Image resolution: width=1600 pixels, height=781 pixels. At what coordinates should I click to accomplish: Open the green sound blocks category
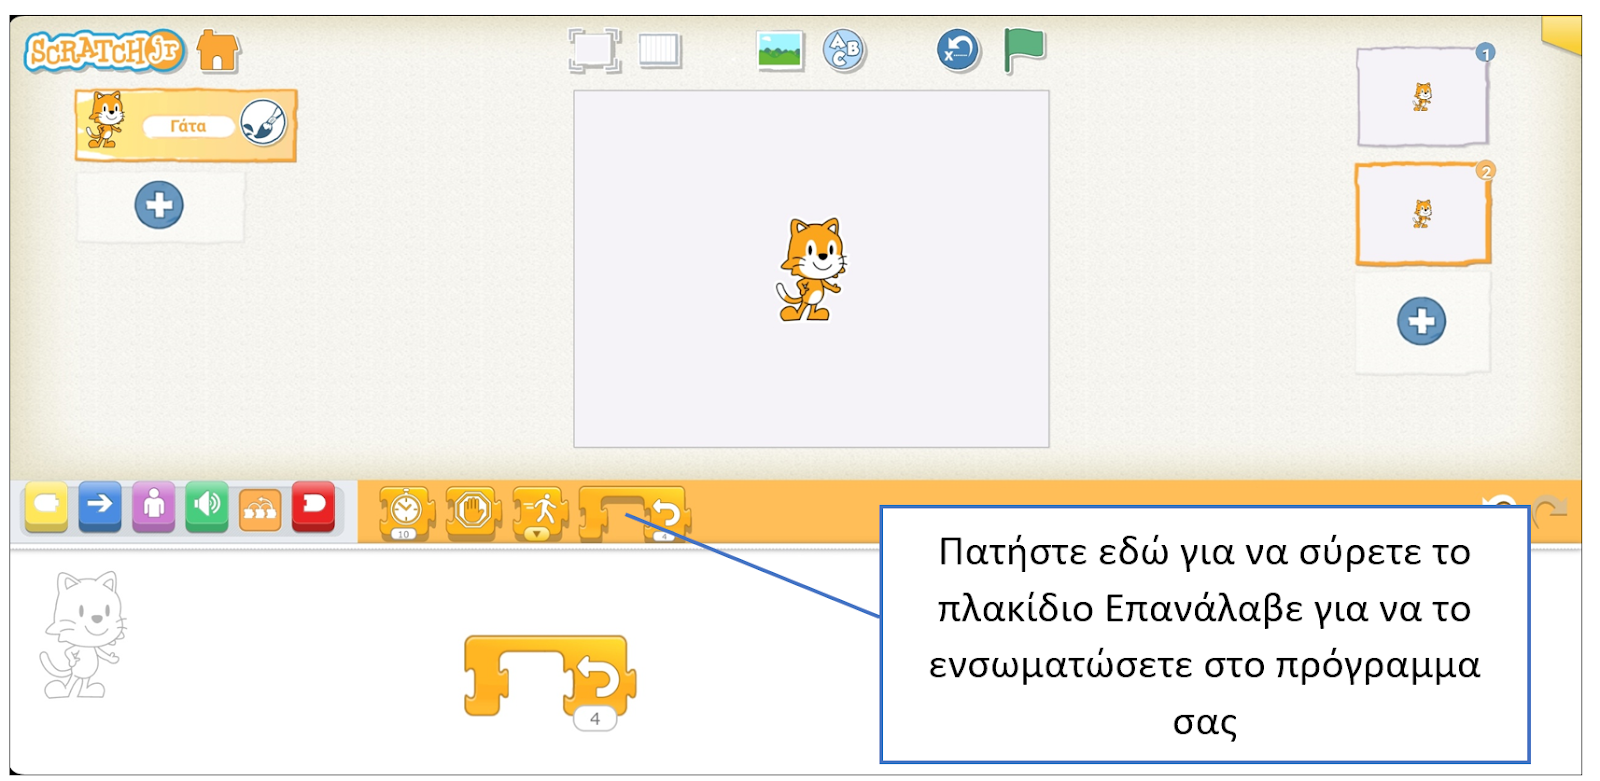pos(207,507)
